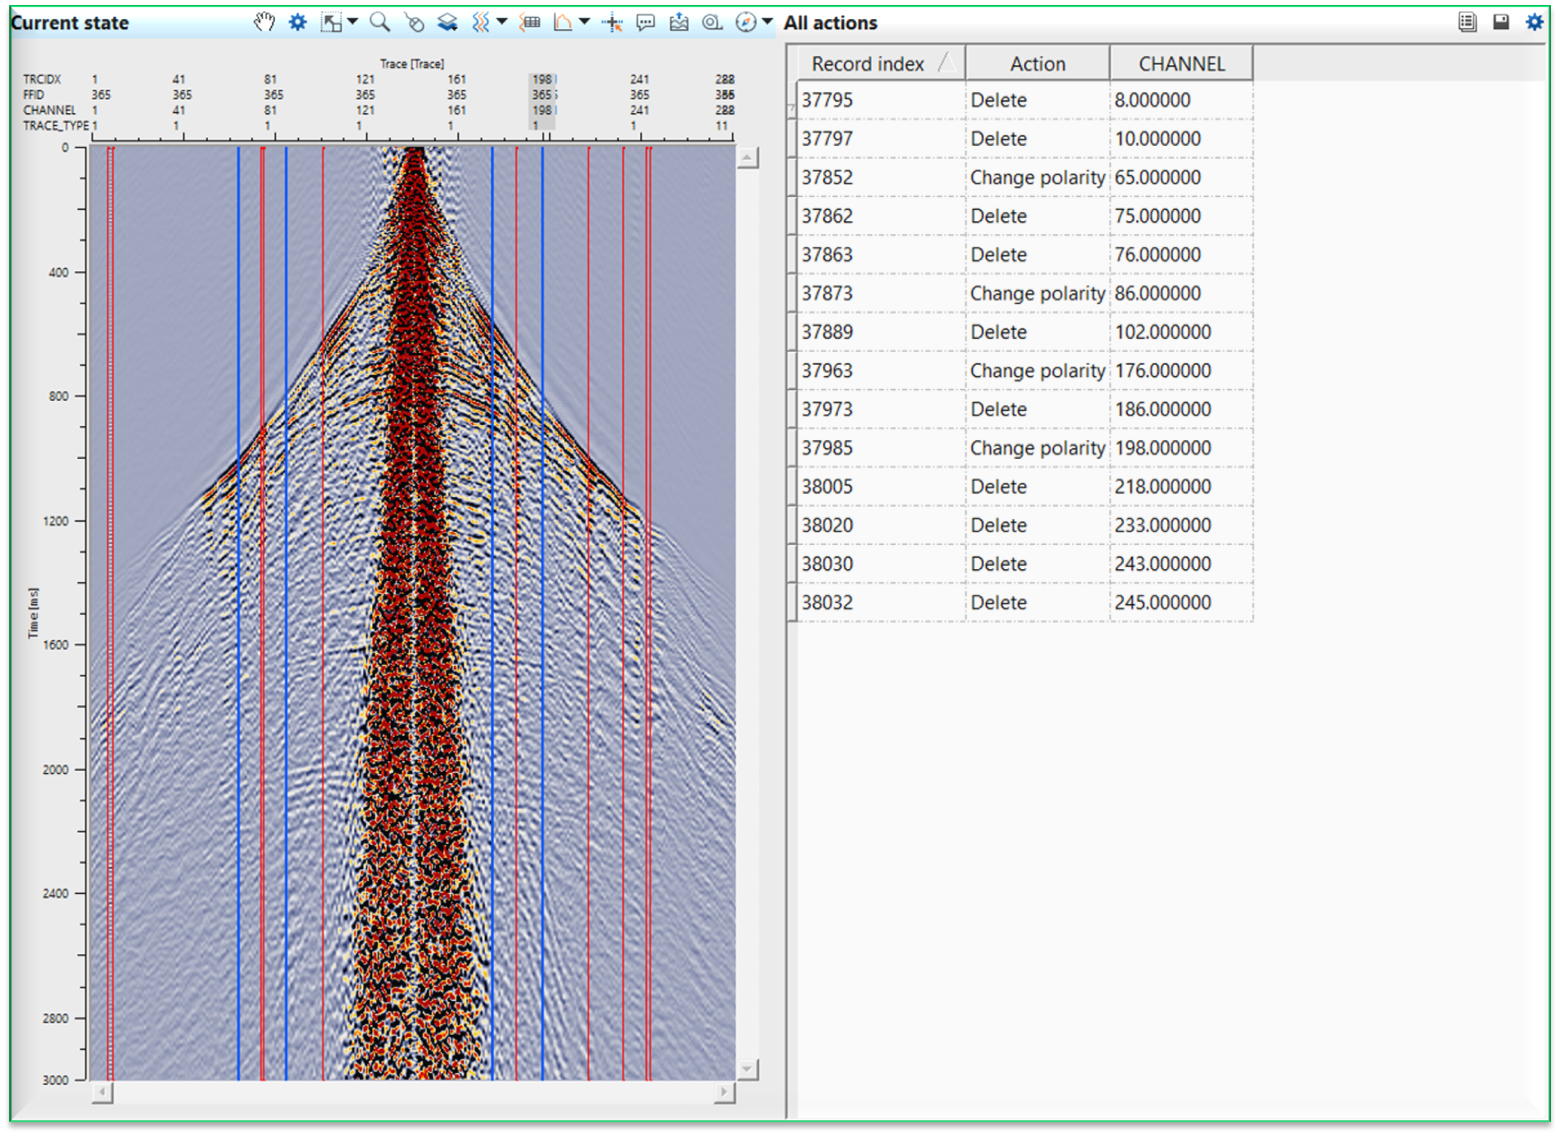Click the Action column header
This screenshot has width=1560, height=1136.
click(x=1037, y=63)
